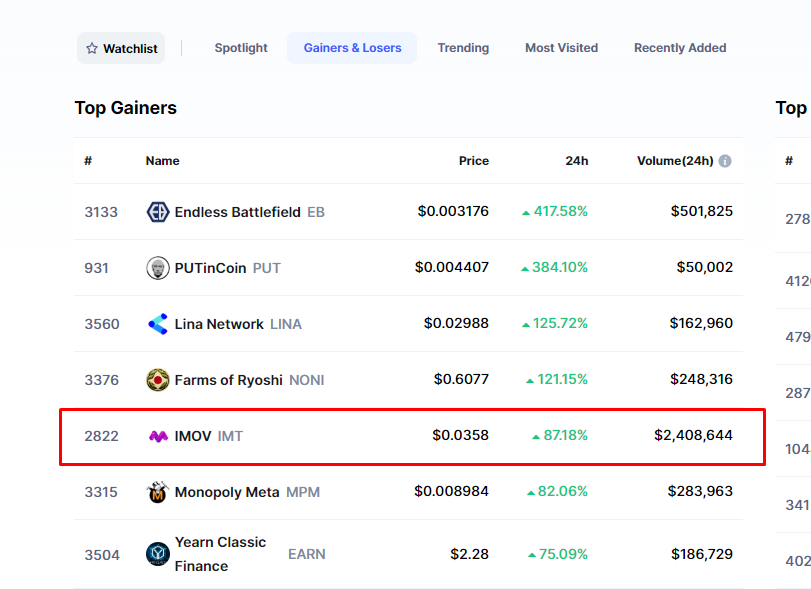Screen dimensions: 811x589
Task: Click the price $0.008984
Action: tap(451, 491)
